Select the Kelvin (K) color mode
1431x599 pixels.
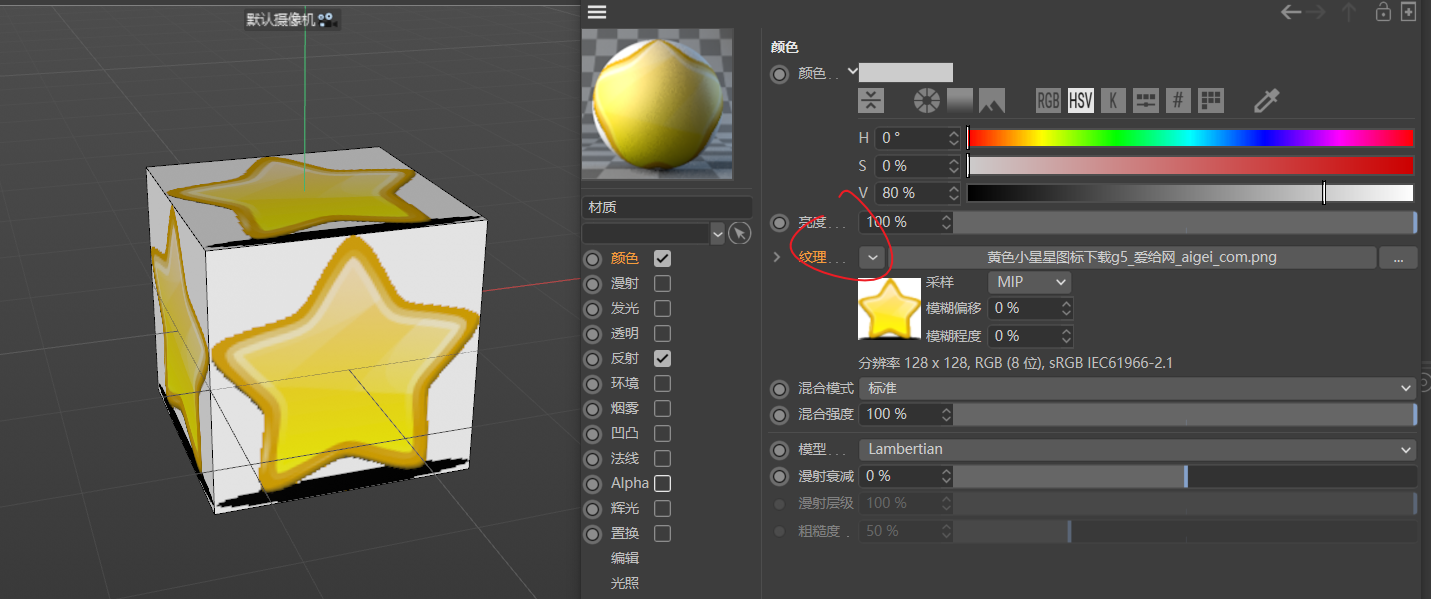pos(1112,100)
